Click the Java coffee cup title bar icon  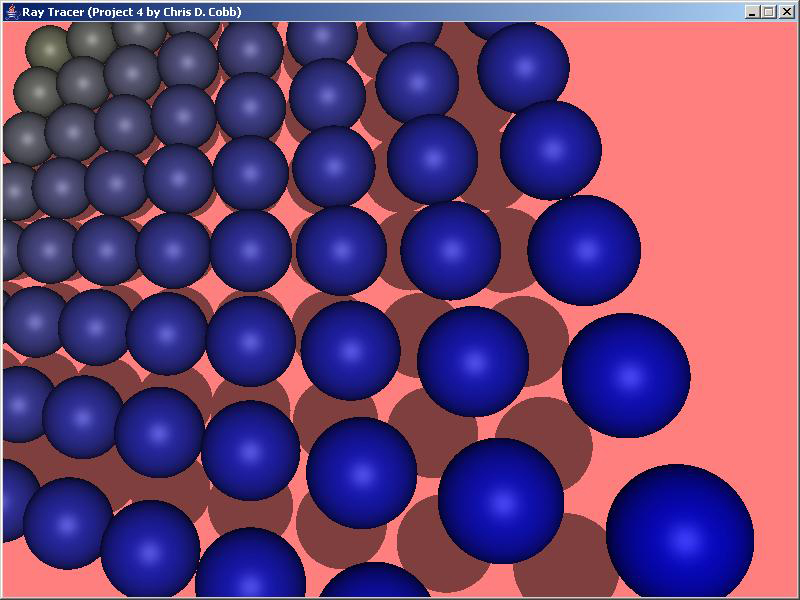tap(11, 12)
